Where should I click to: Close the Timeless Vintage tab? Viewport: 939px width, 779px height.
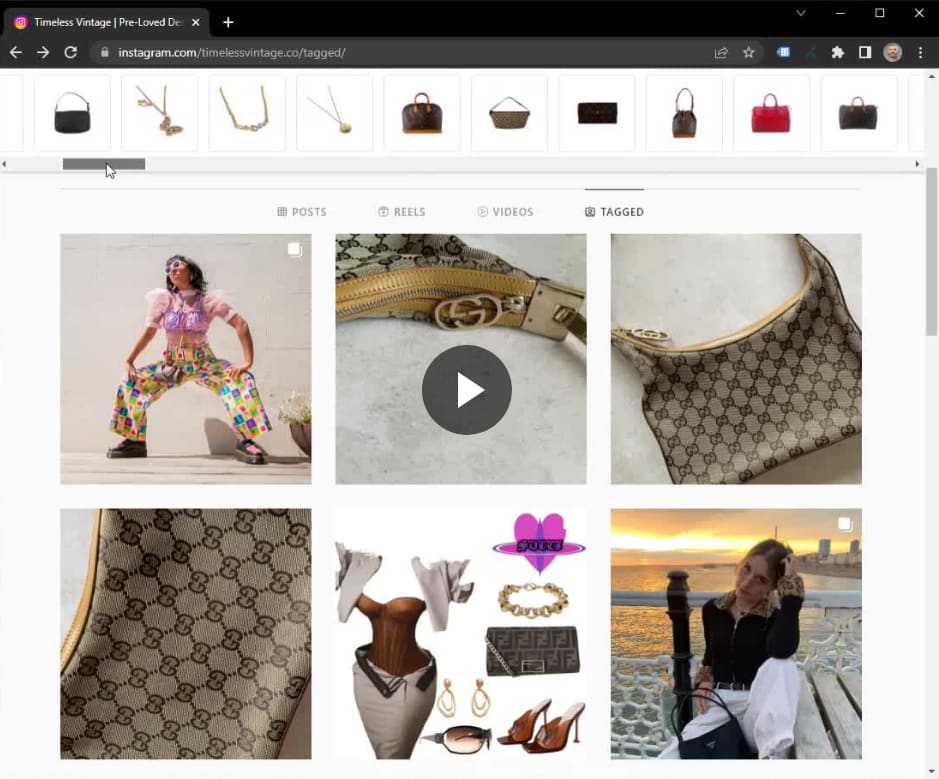click(196, 22)
